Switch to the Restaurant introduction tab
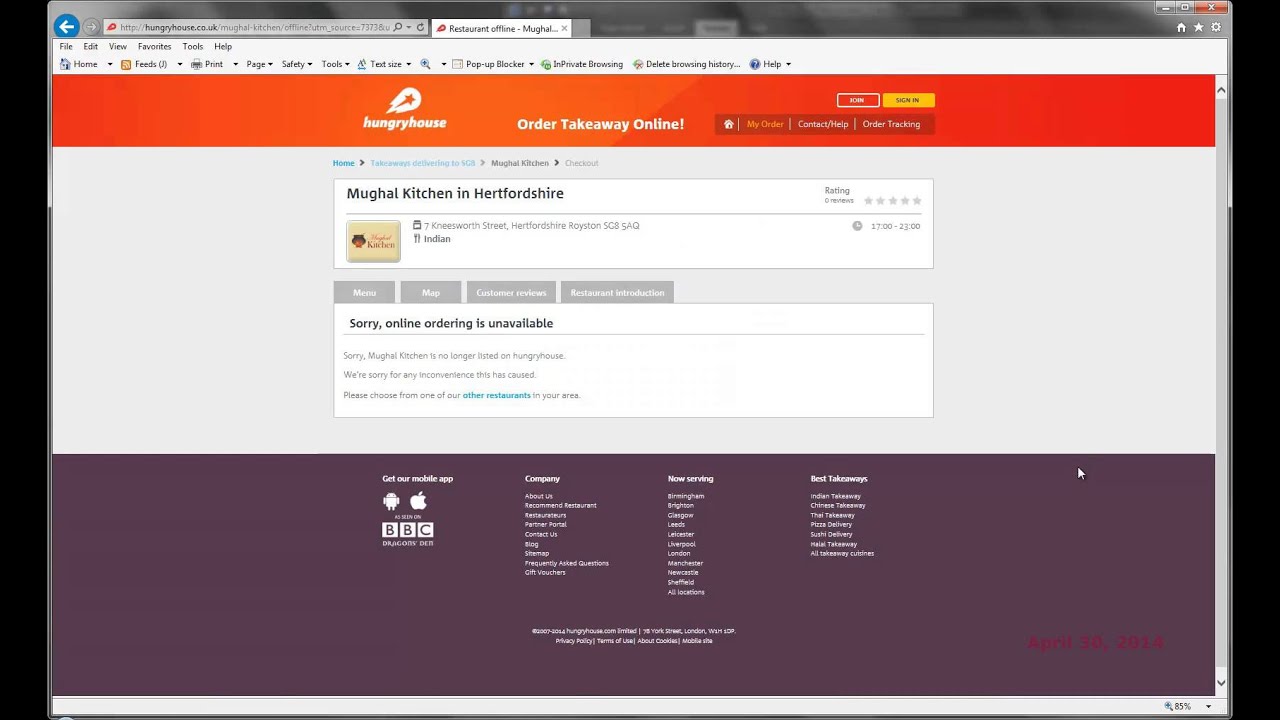 point(617,292)
